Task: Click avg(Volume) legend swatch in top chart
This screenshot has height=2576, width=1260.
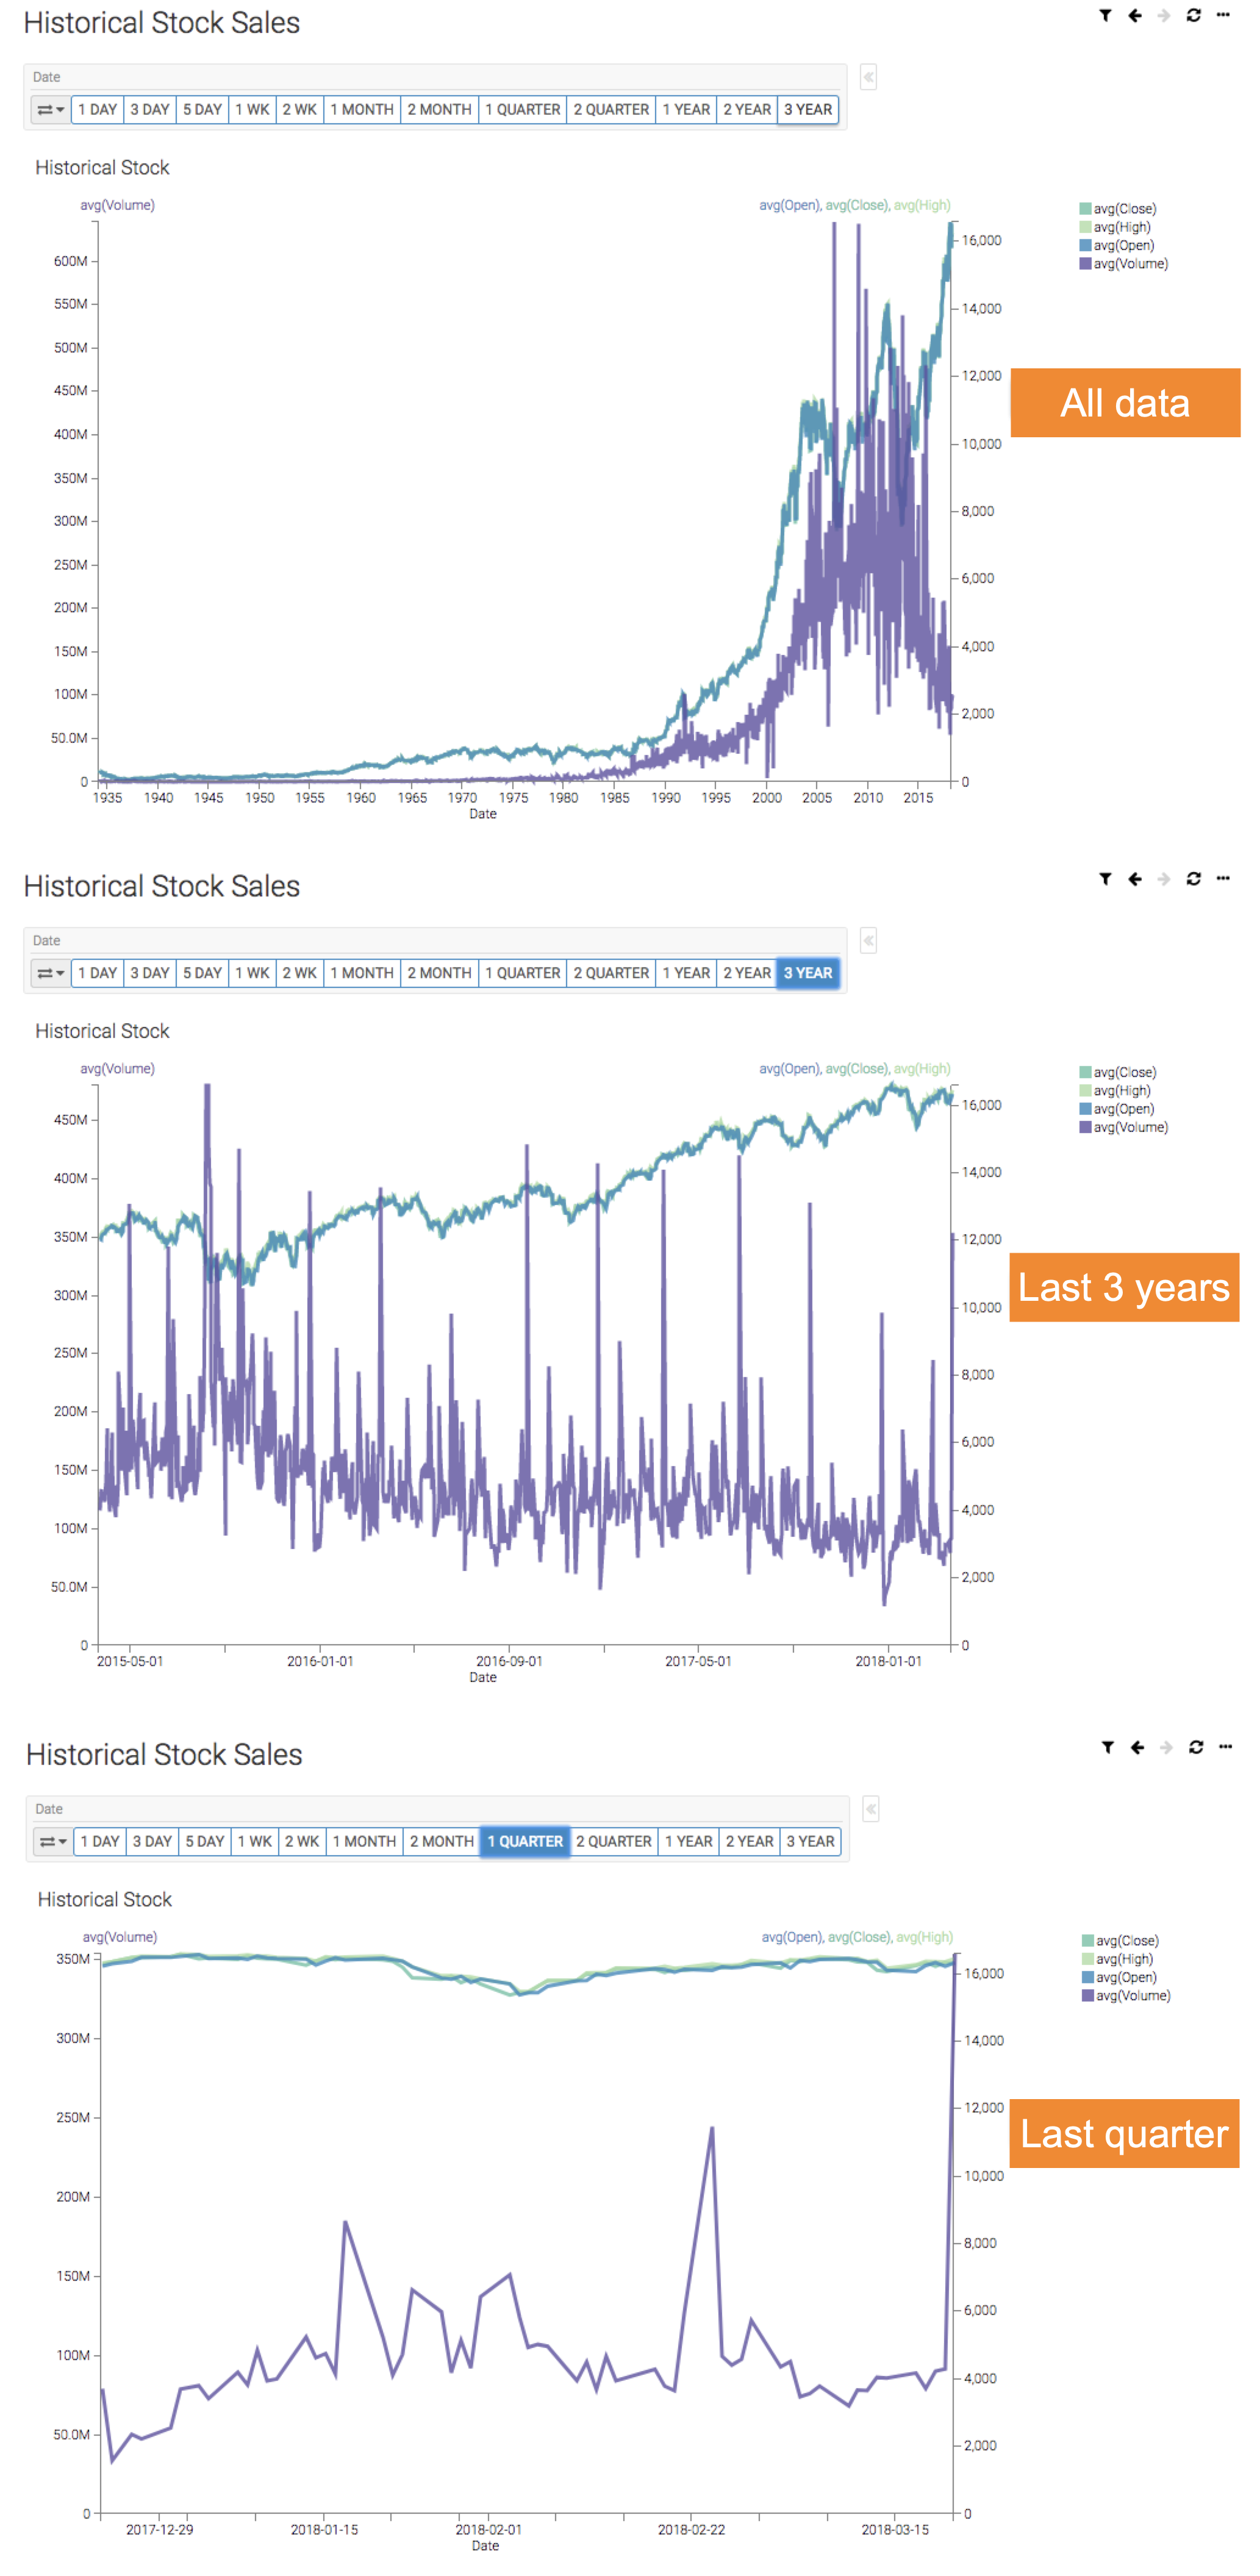Action: point(1085,264)
